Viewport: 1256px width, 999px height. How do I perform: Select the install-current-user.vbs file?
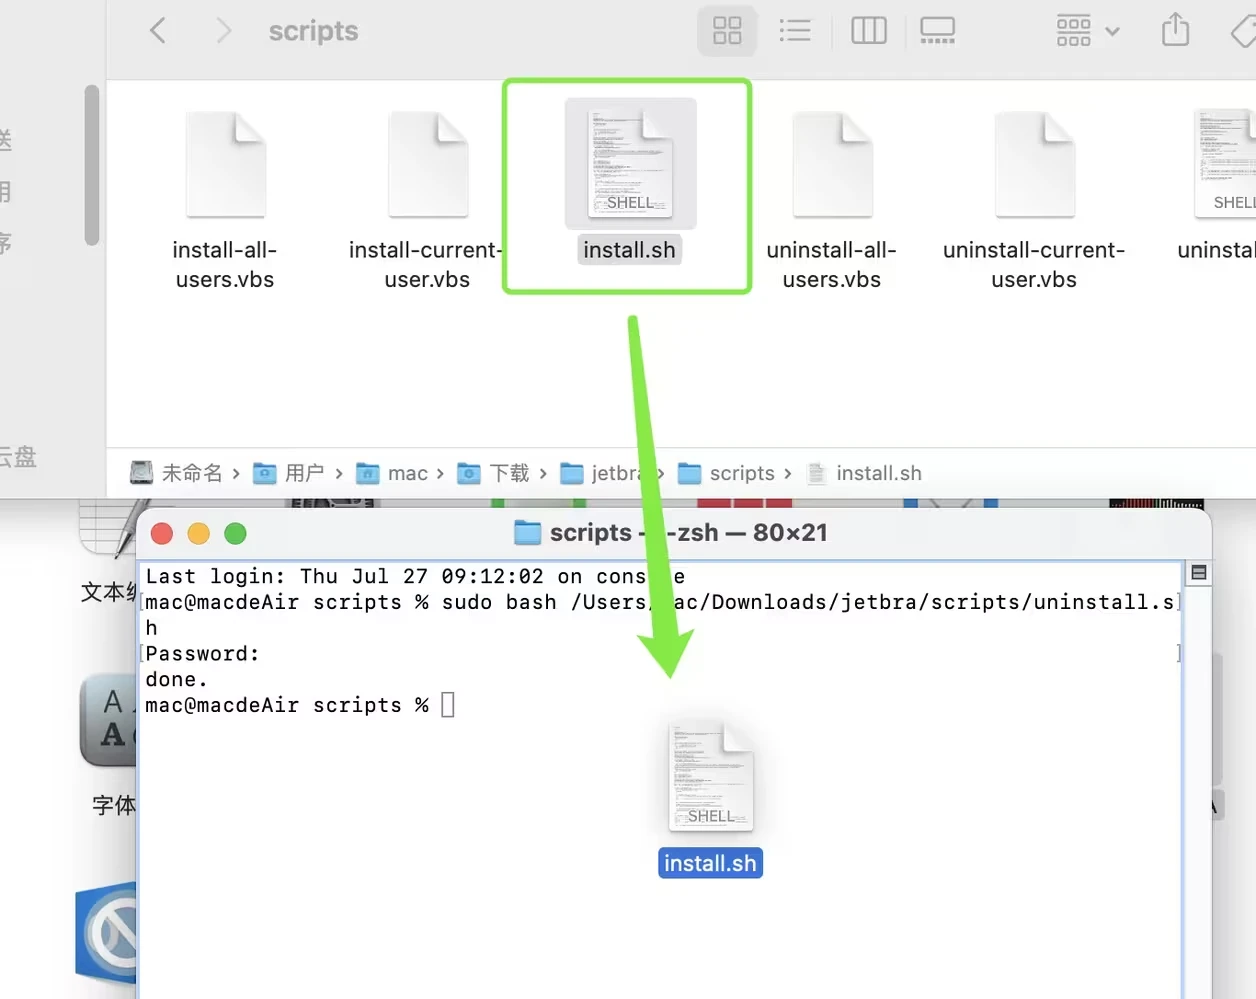point(427,201)
